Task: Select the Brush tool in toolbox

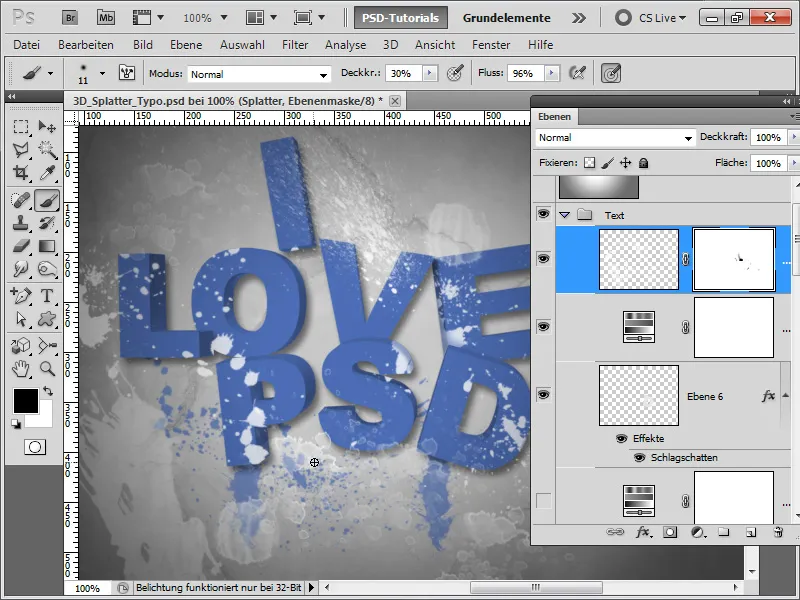Action: 47,200
